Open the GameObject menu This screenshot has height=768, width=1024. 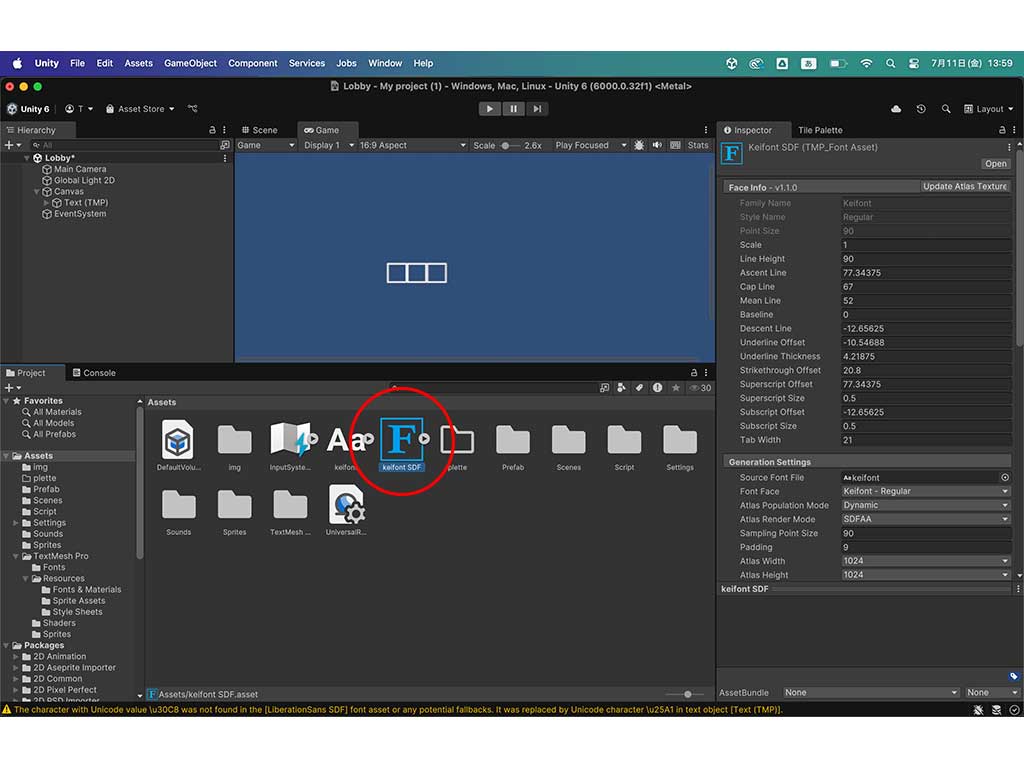pos(190,63)
